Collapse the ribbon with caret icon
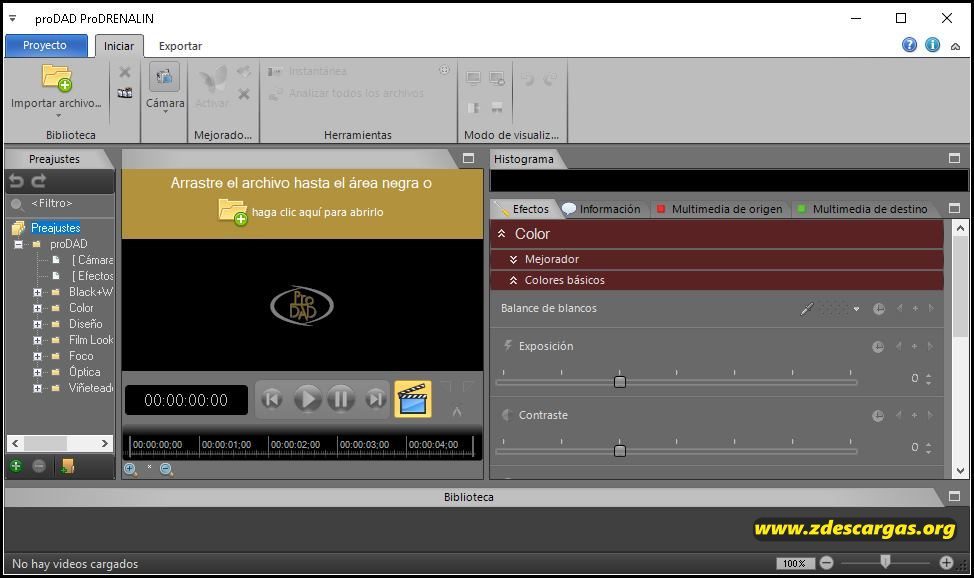 point(955,46)
